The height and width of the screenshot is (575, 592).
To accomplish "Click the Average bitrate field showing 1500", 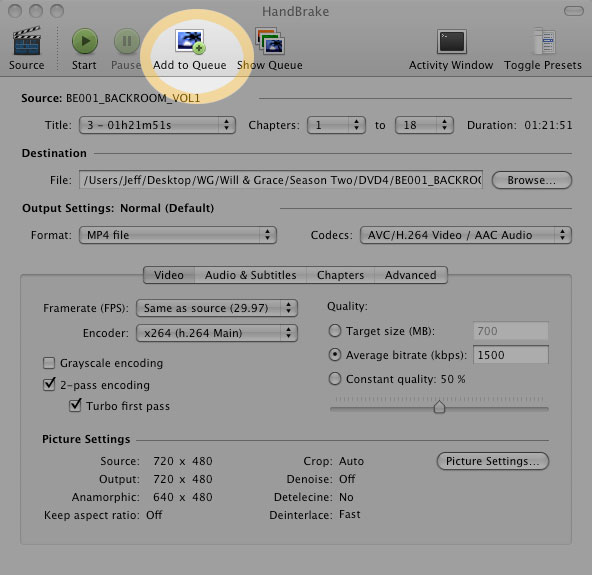I will coord(511,355).
